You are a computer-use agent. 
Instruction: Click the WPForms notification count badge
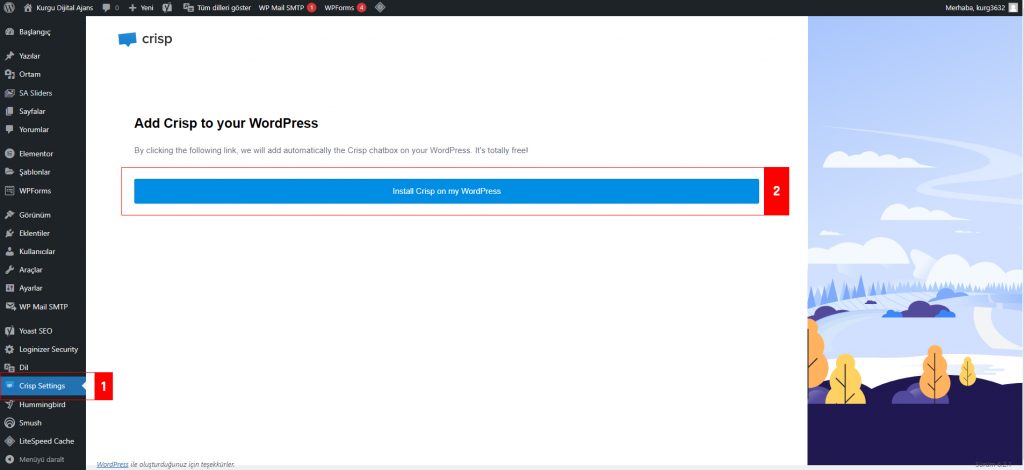click(x=362, y=8)
